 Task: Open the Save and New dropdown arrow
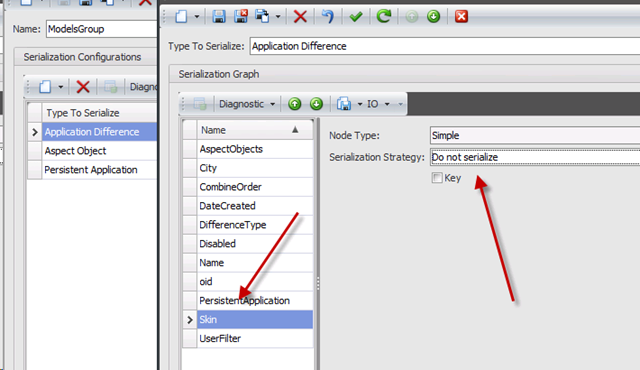tap(278, 17)
